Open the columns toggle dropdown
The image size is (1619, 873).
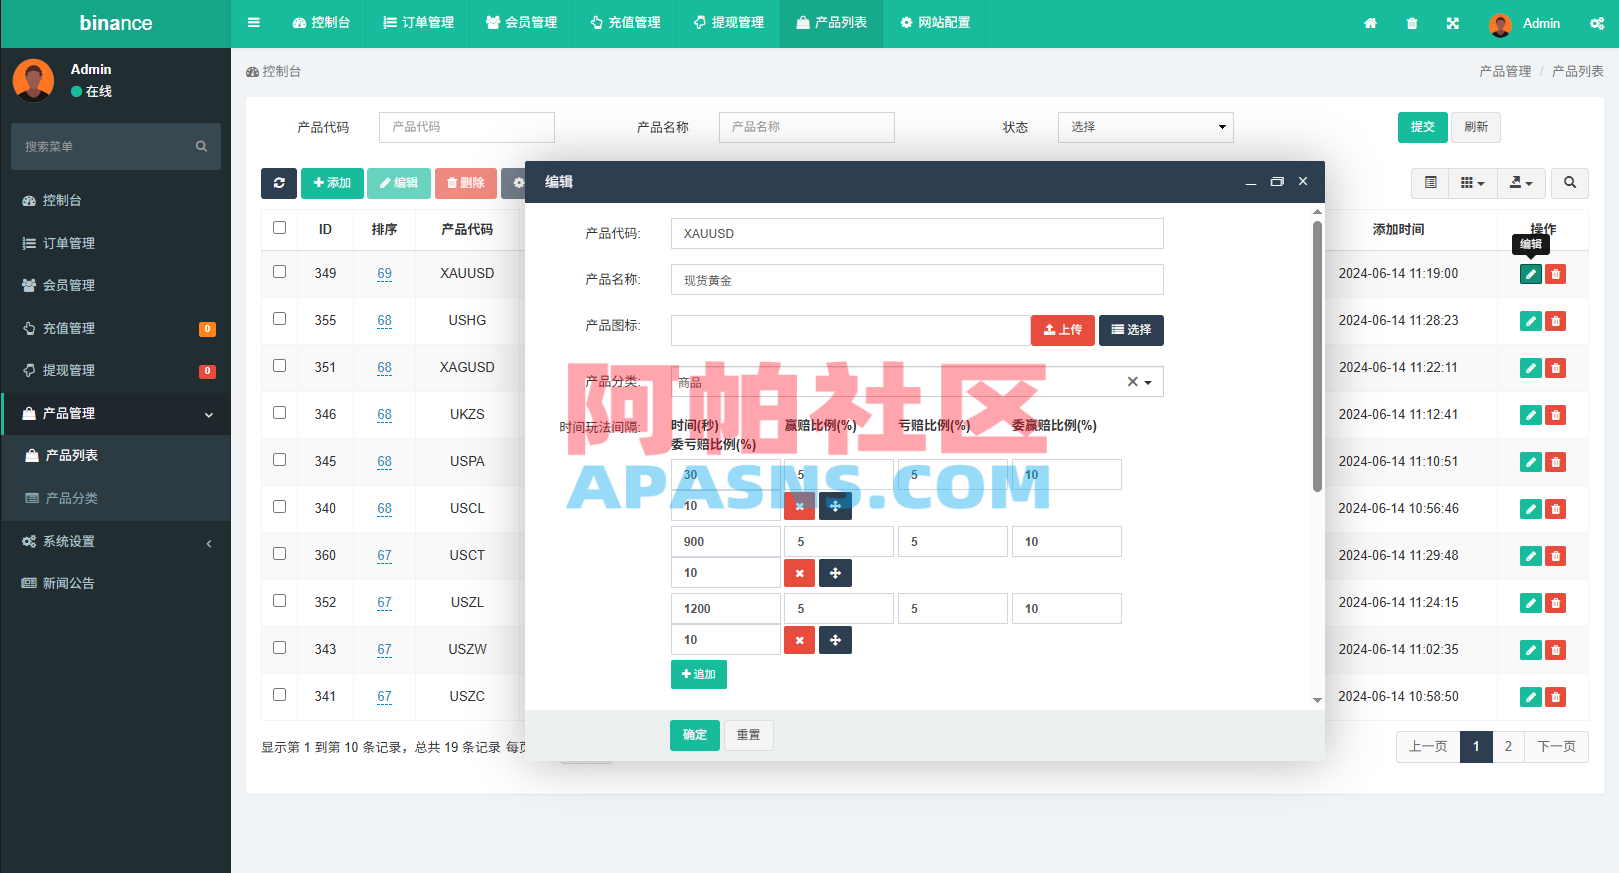(1472, 183)
